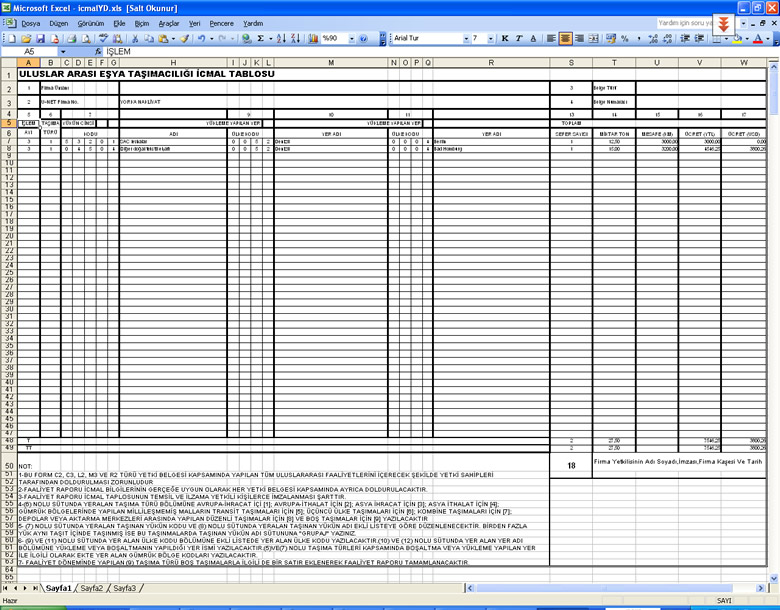Open the Ekle menu

pos(119,23)
